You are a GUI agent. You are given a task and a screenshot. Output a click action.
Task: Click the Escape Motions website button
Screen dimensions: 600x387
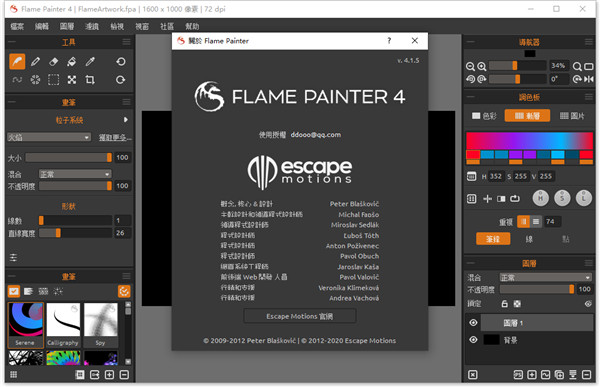point(300,316)
